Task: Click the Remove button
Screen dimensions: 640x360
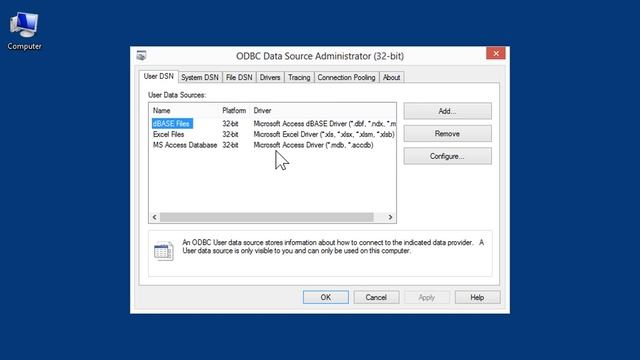Action: 447,133
